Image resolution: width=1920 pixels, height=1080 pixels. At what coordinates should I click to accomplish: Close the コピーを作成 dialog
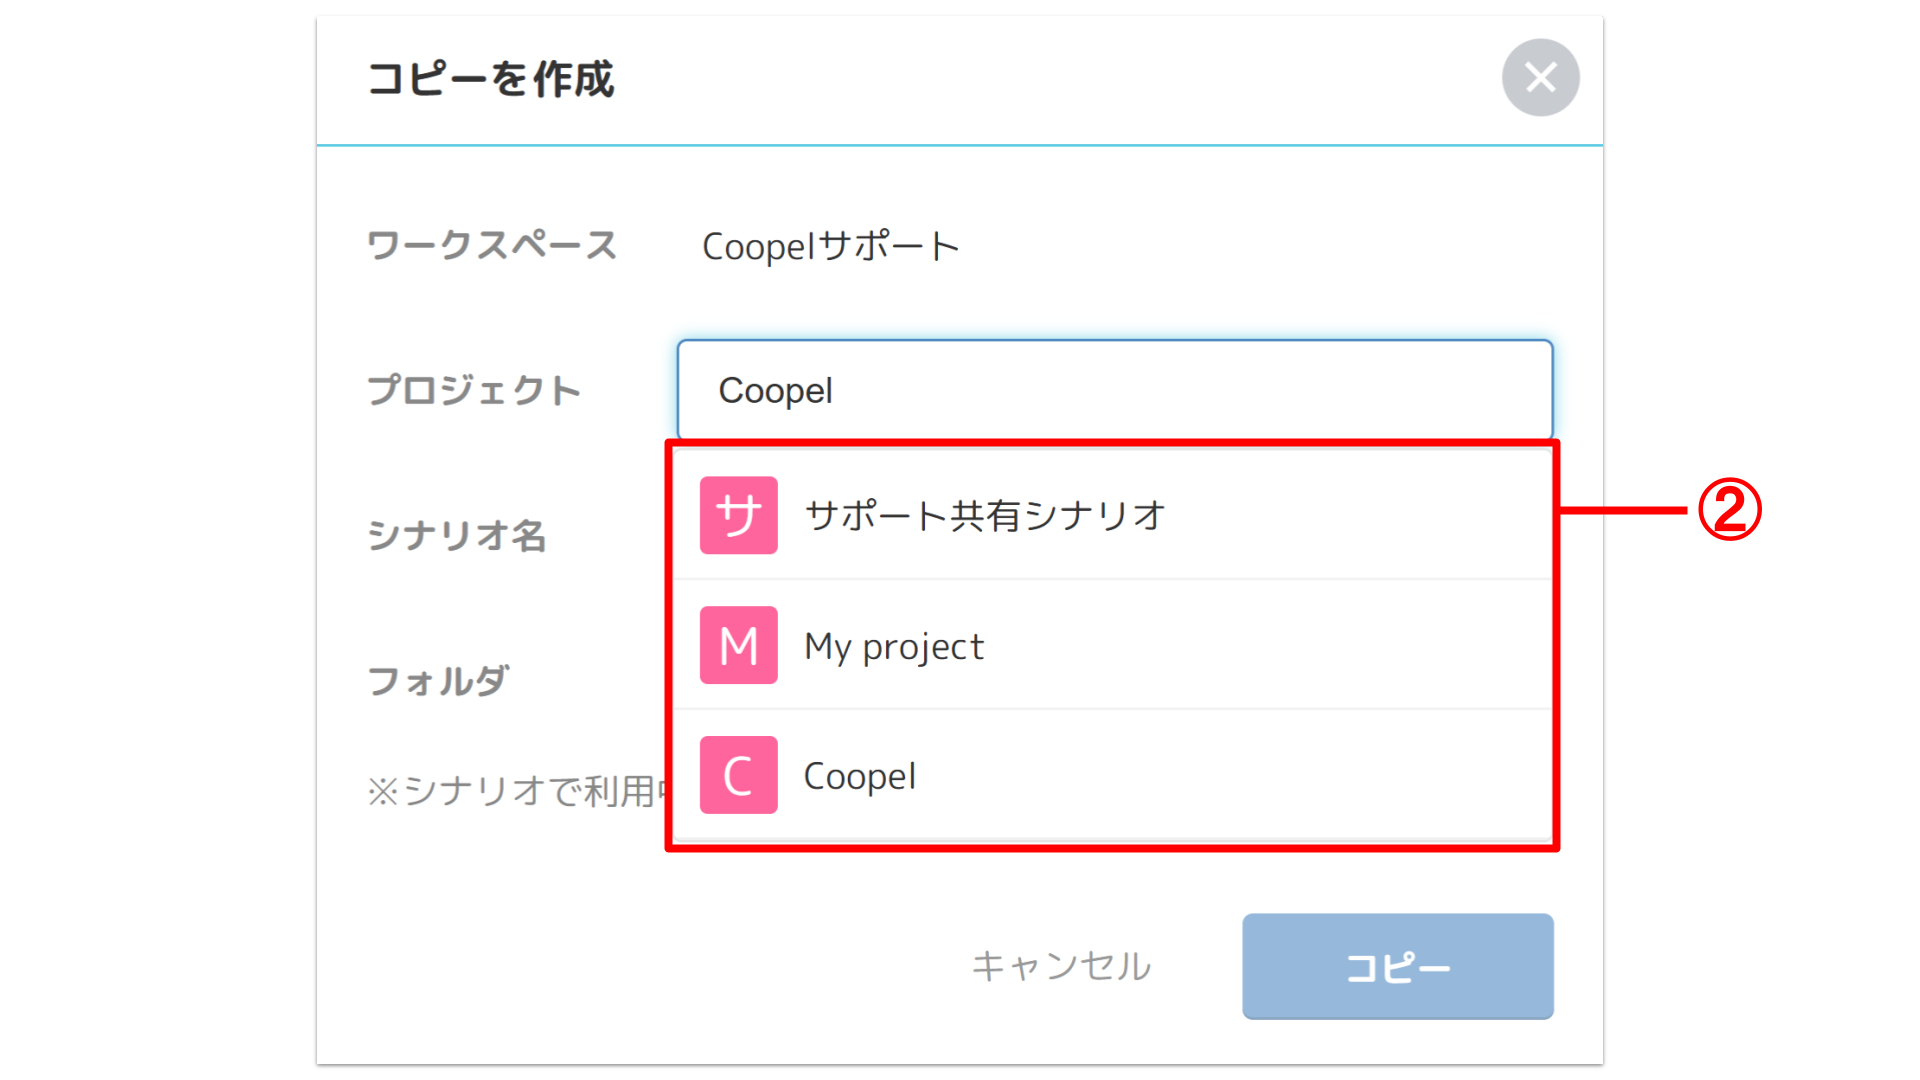click(1540, 78)
